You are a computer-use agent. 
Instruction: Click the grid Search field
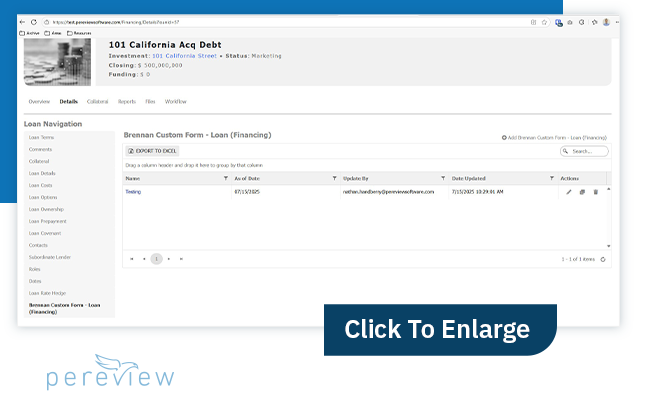[584, 151]
